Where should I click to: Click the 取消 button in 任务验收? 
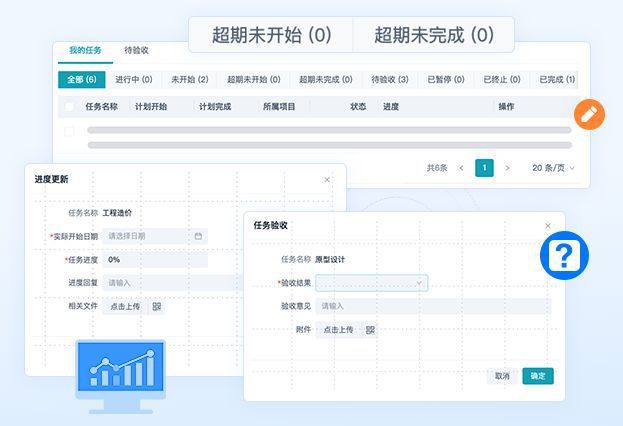[502, 376]
